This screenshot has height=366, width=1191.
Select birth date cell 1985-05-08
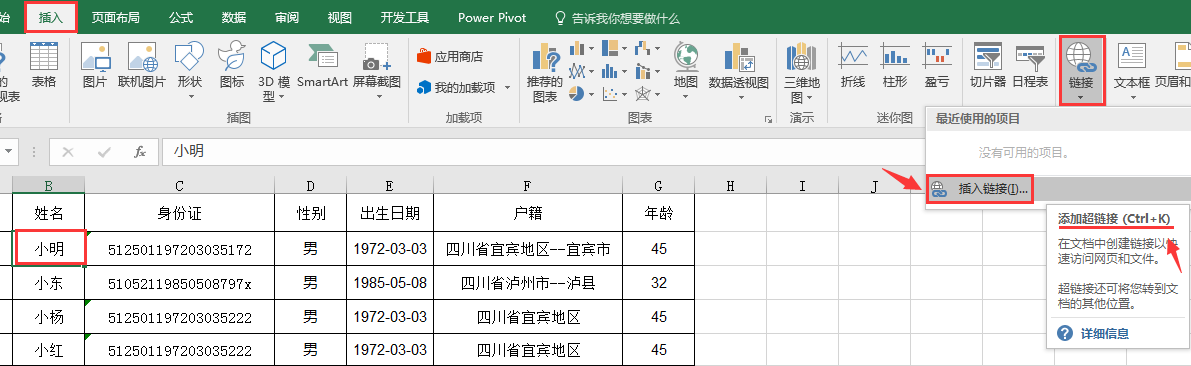tap(390, 282)
